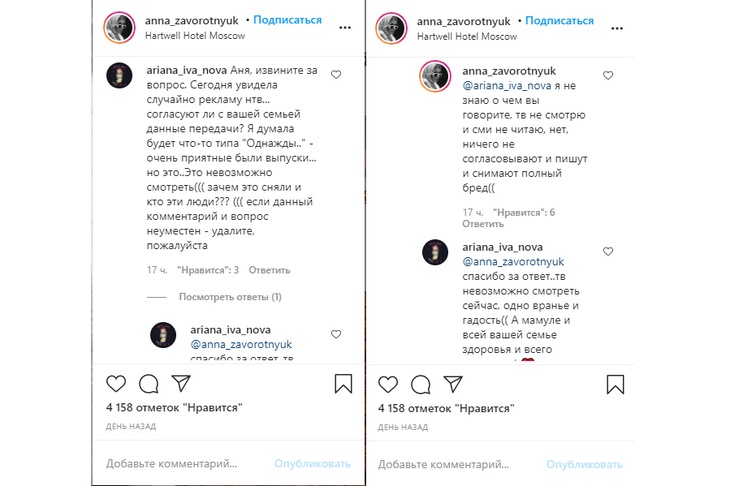Click "Подписаться" on the left post header
The width and height of the screenshot is (730, 486).
(x=288, y=20)
